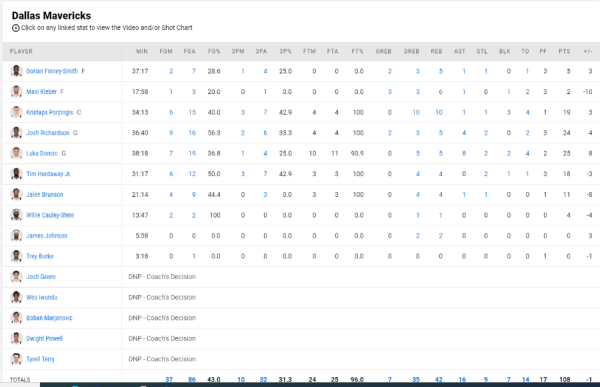The height and width of the screenshot is (387, 600).
Task: View Luka Doncic's 19 field goal attempts
Action: [x=192, y=153]
